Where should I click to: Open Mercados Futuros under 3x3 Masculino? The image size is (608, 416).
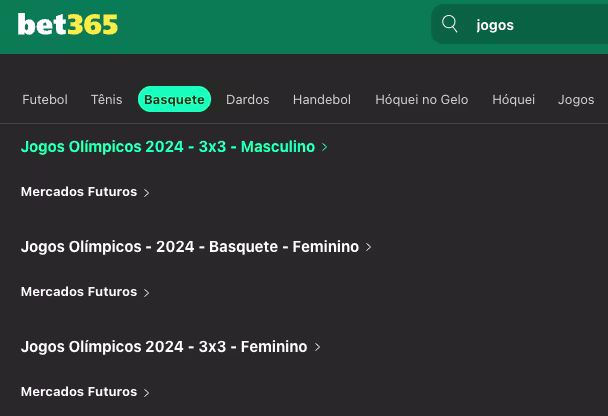click(x=79, y=192)
